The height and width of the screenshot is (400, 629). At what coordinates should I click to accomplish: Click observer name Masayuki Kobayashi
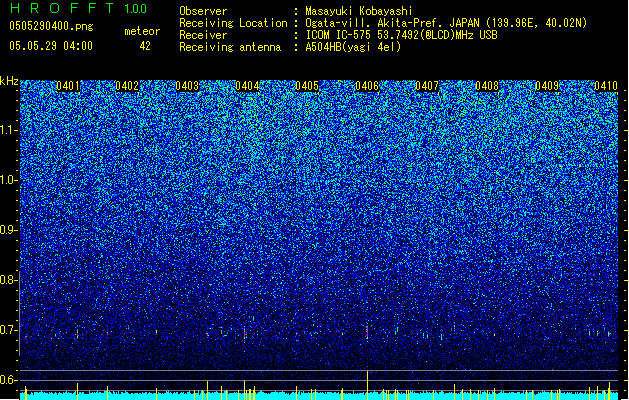359,11
